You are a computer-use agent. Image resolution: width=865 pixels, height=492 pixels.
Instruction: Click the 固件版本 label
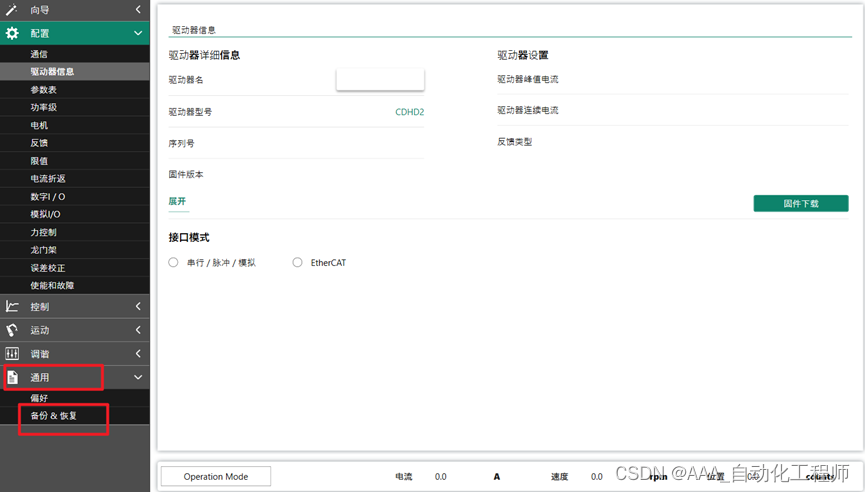point(186,174)
